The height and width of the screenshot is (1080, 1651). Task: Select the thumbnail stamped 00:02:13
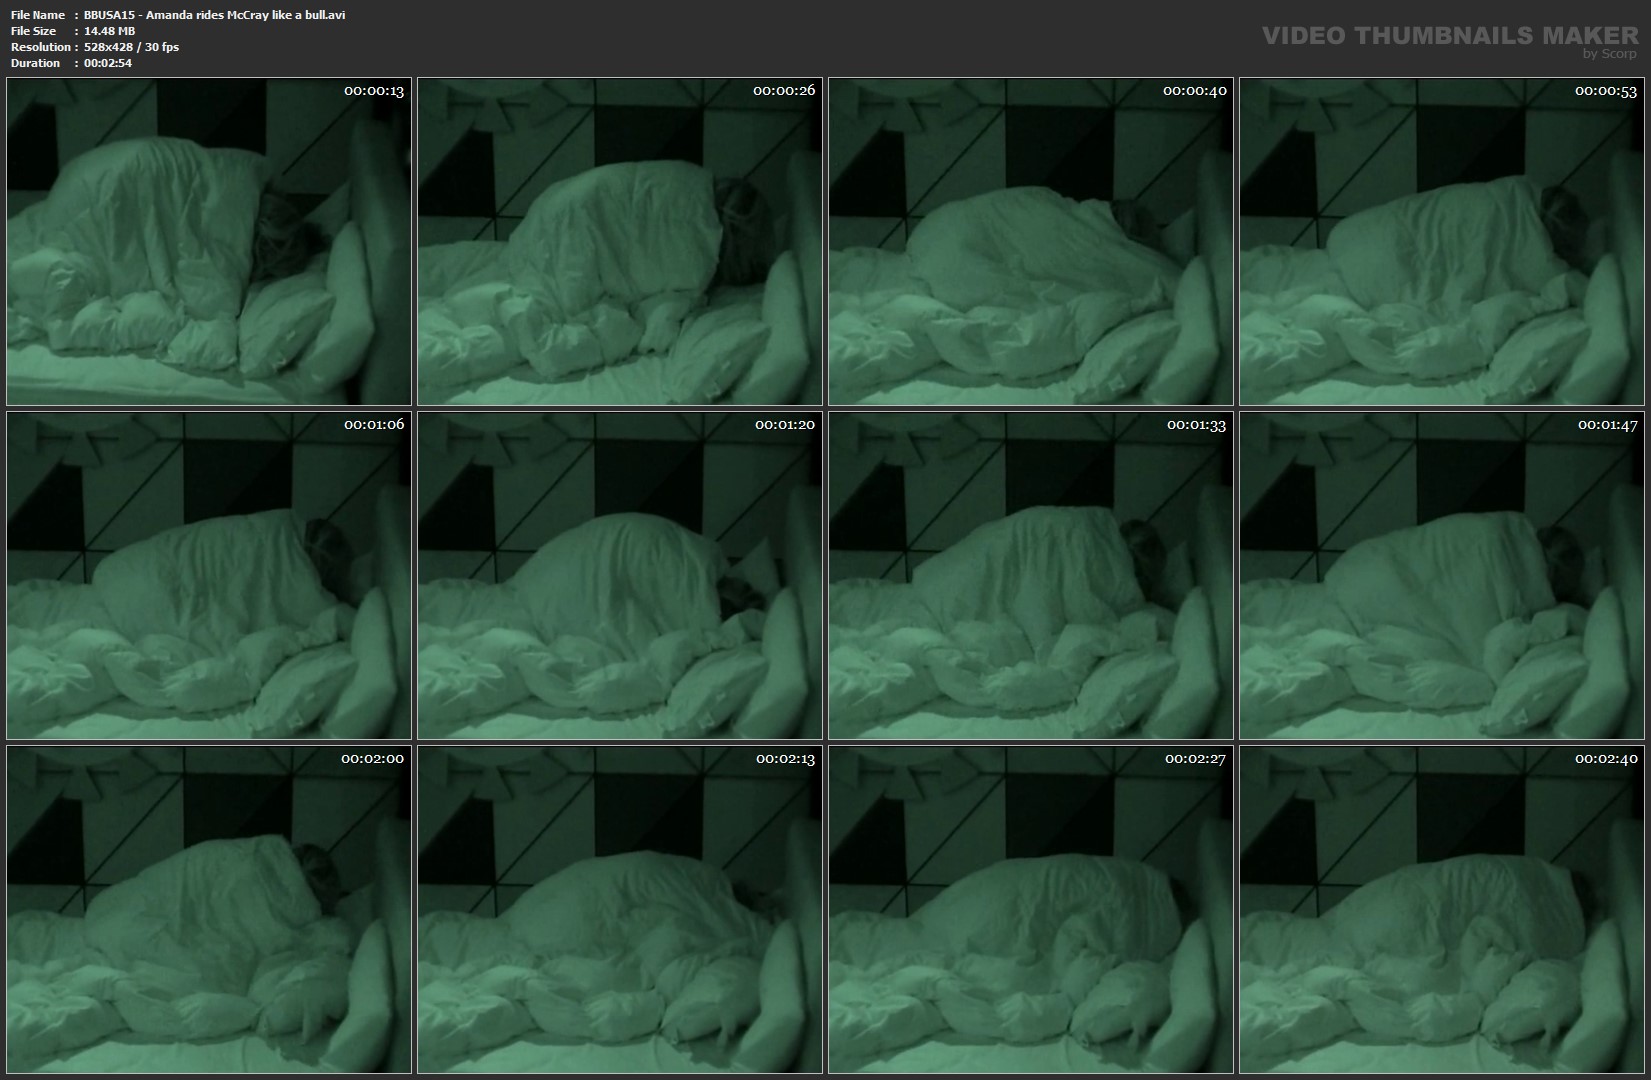(x=620, y=909)
